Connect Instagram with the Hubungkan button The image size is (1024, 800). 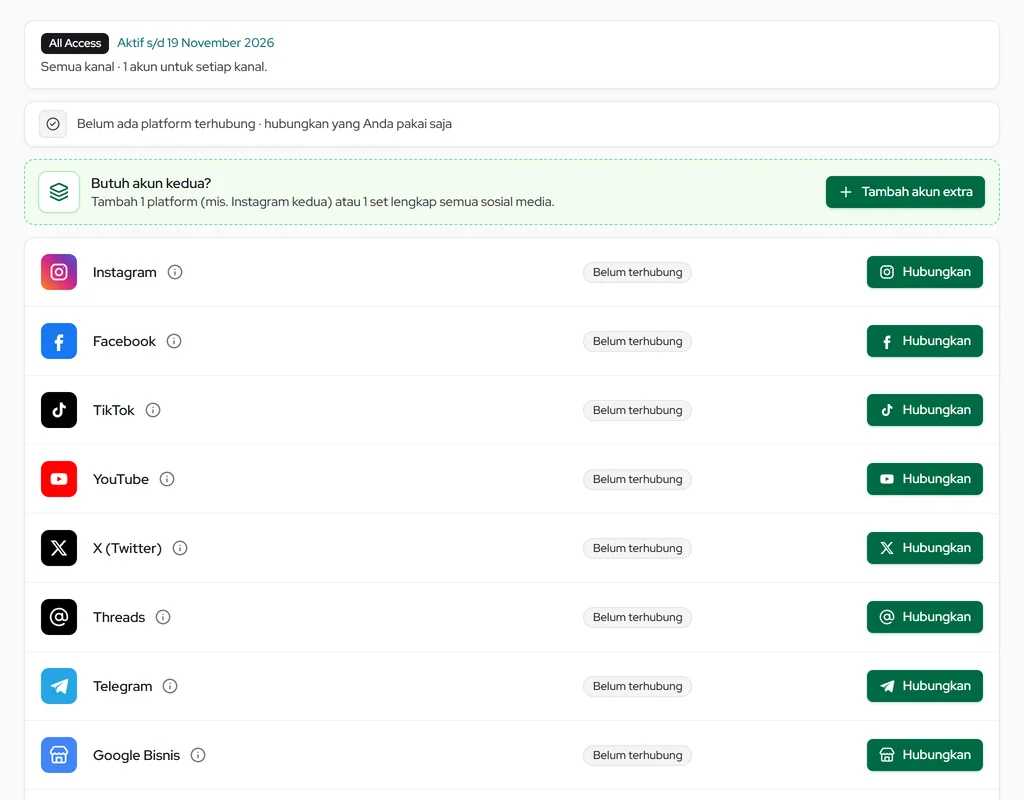[x=925, y=272]
